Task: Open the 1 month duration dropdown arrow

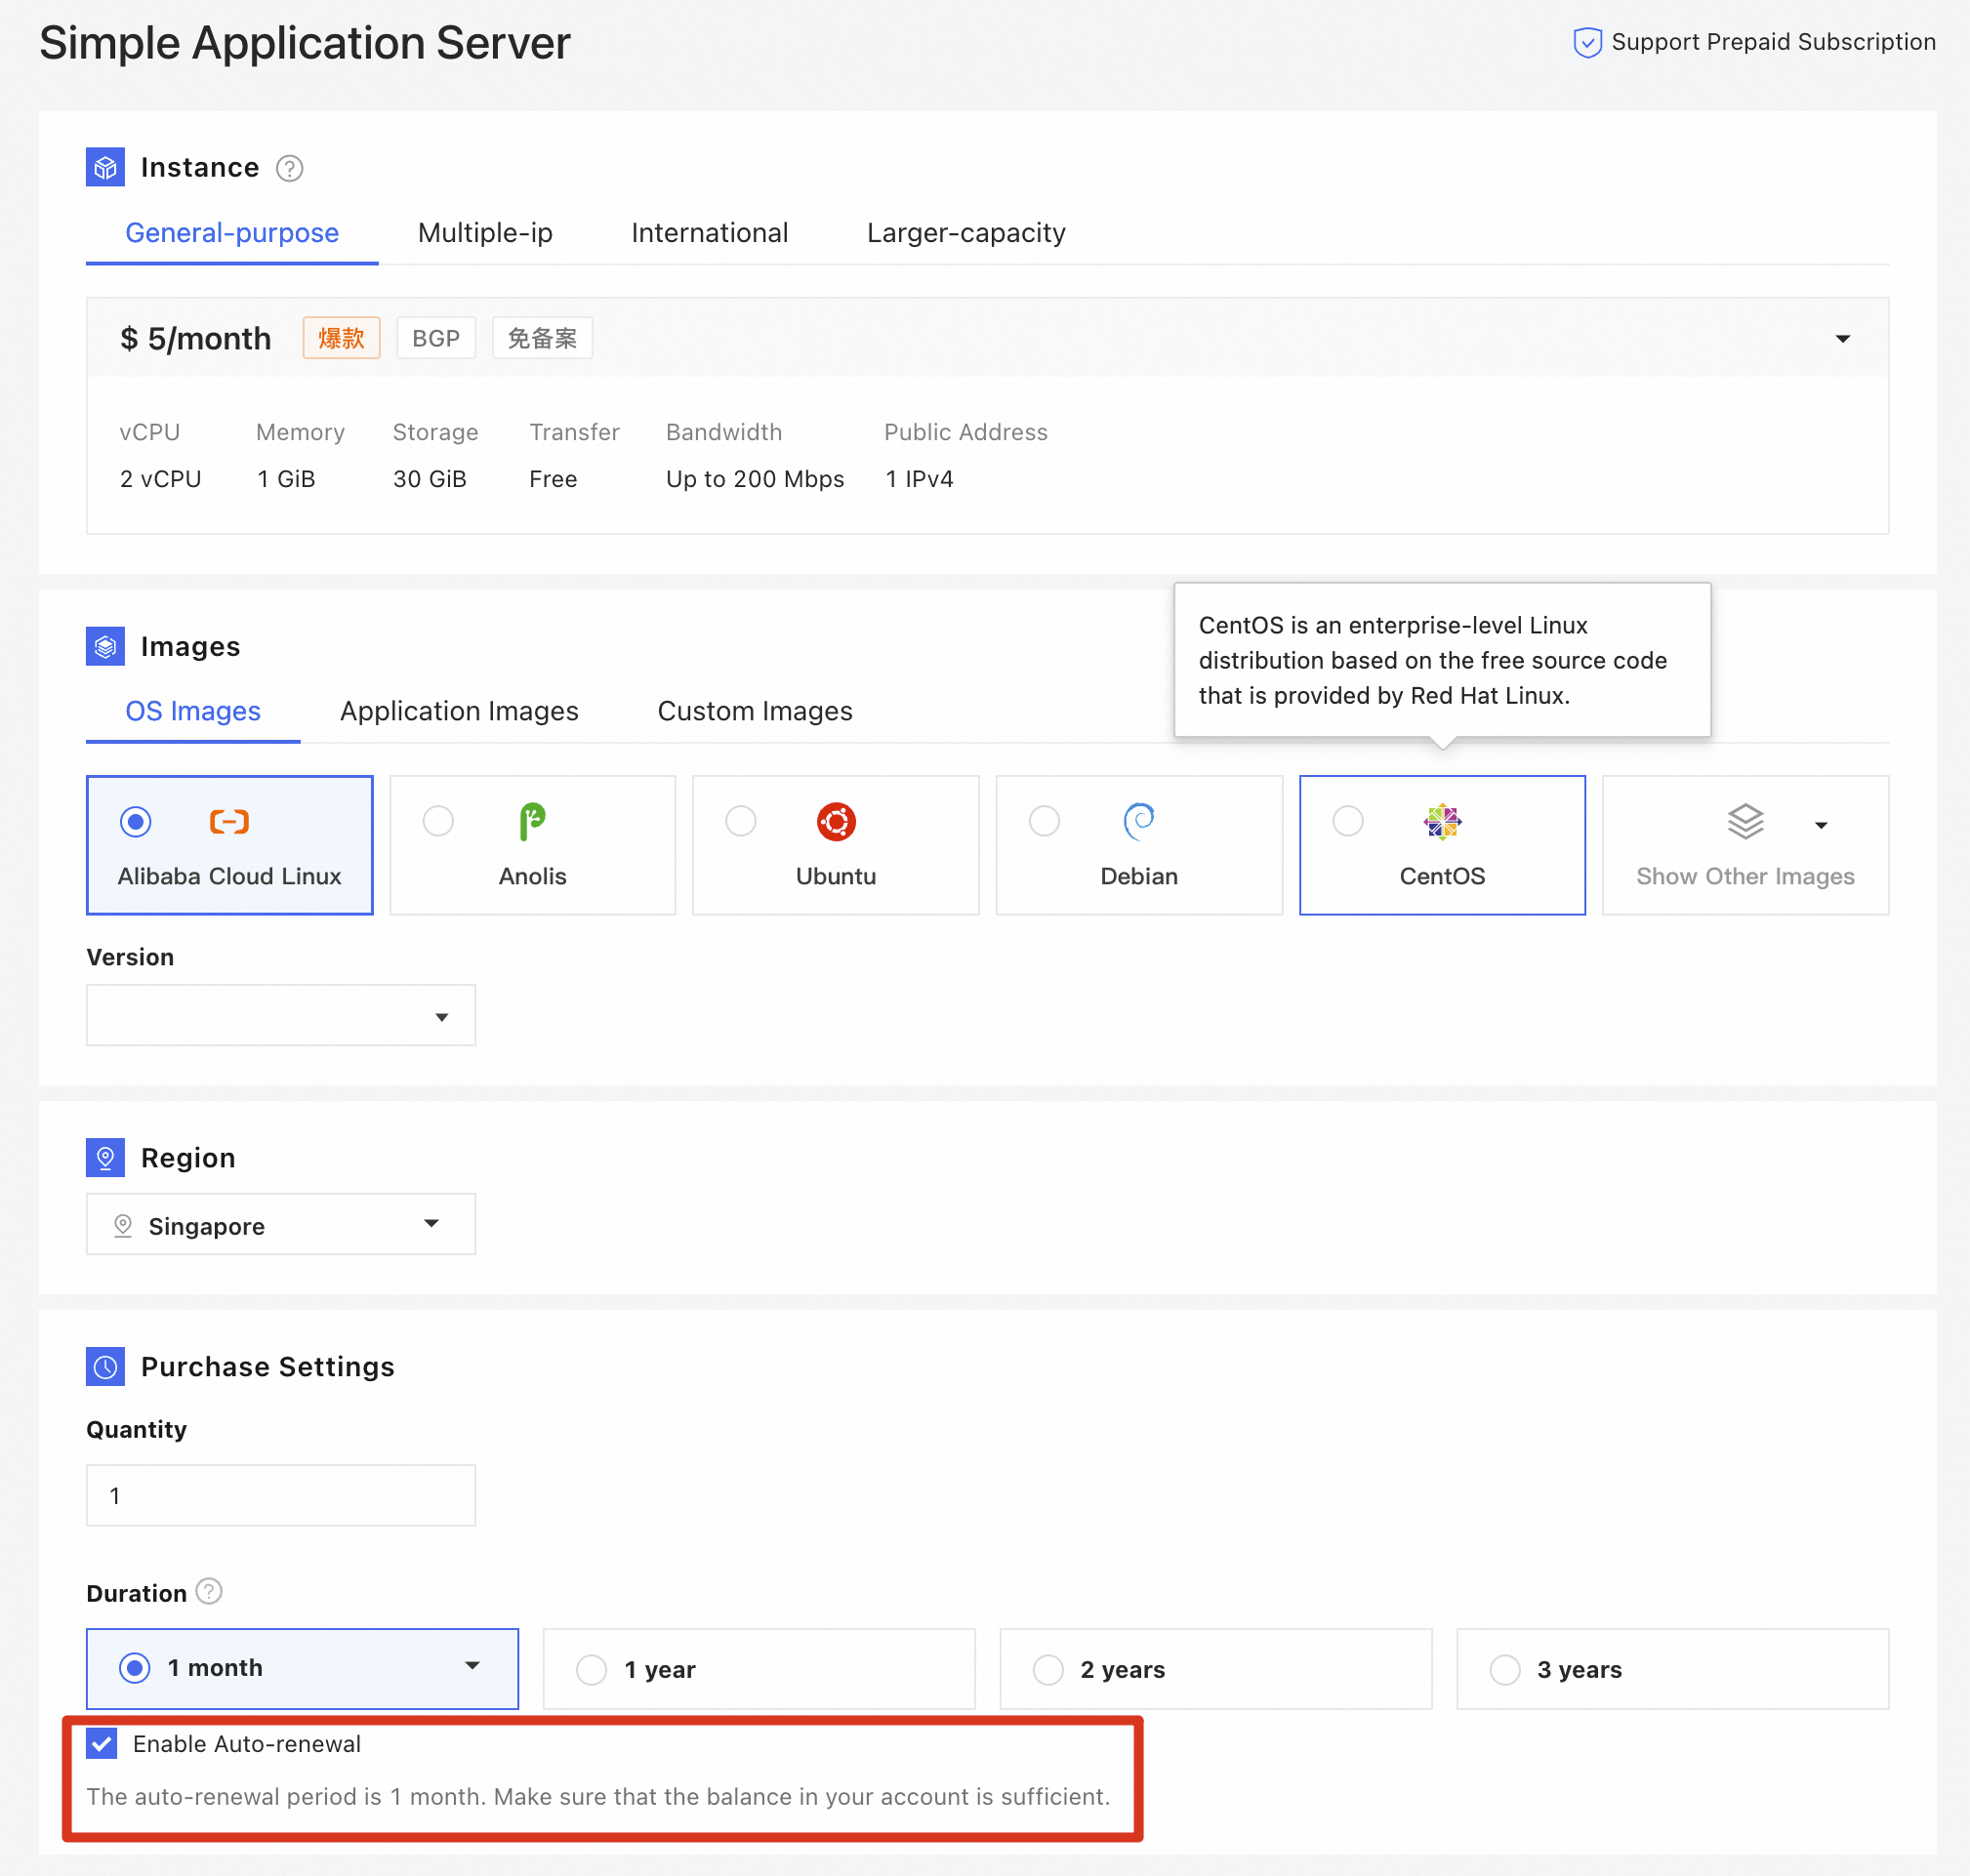Action: pyautogui.click(x=472, y=1666)
